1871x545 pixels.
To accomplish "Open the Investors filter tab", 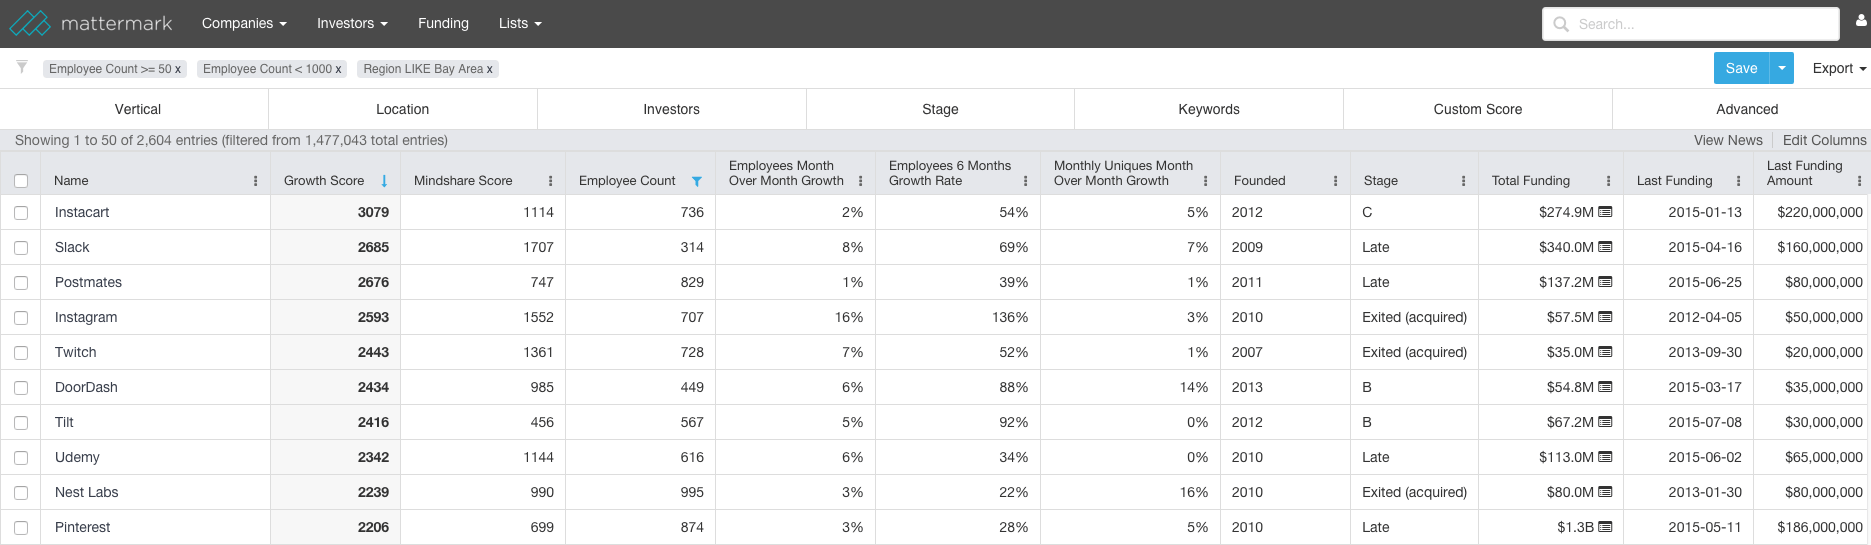I will point(672,109).
